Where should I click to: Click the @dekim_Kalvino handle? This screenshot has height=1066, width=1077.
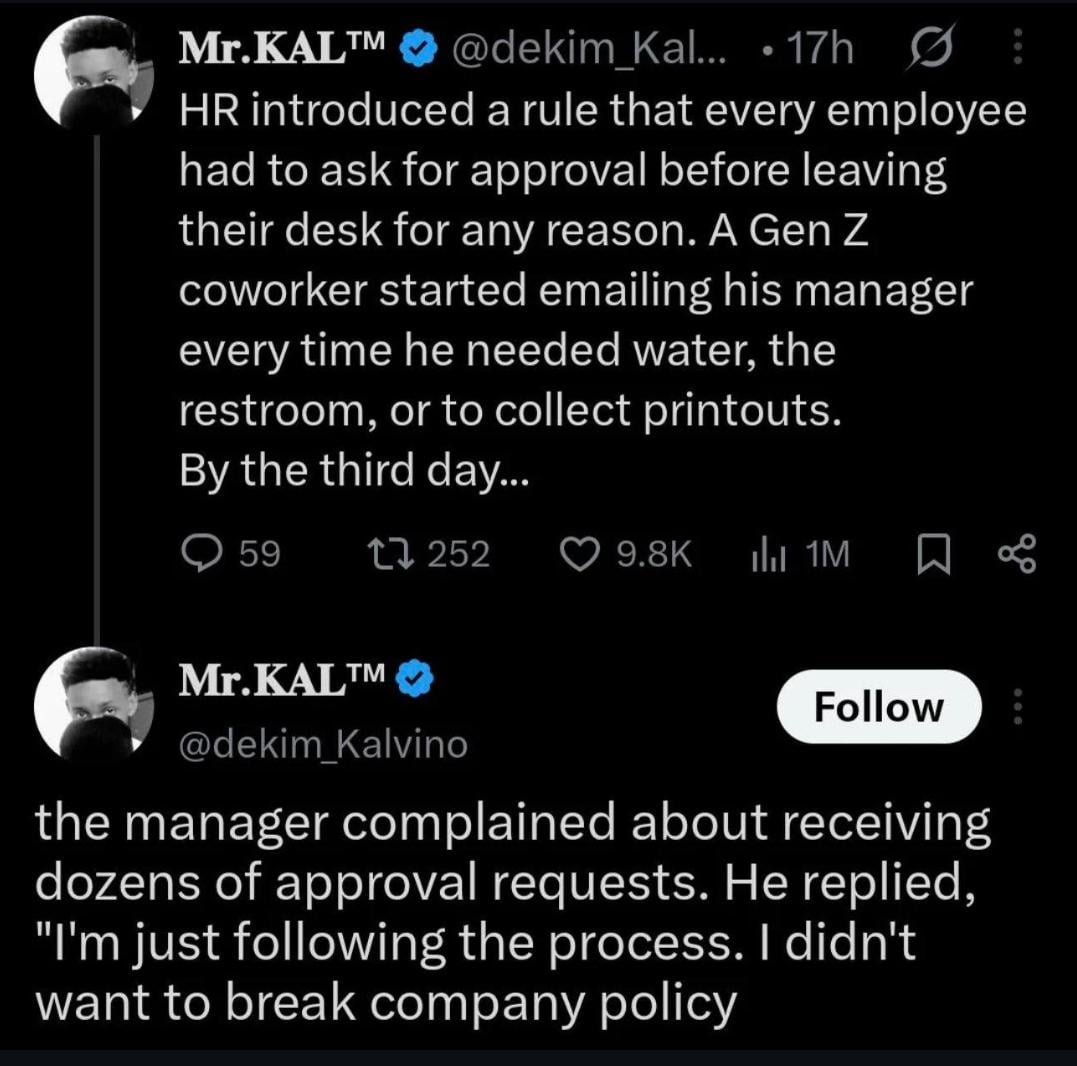pyautogui.click(x=323, y=745)
